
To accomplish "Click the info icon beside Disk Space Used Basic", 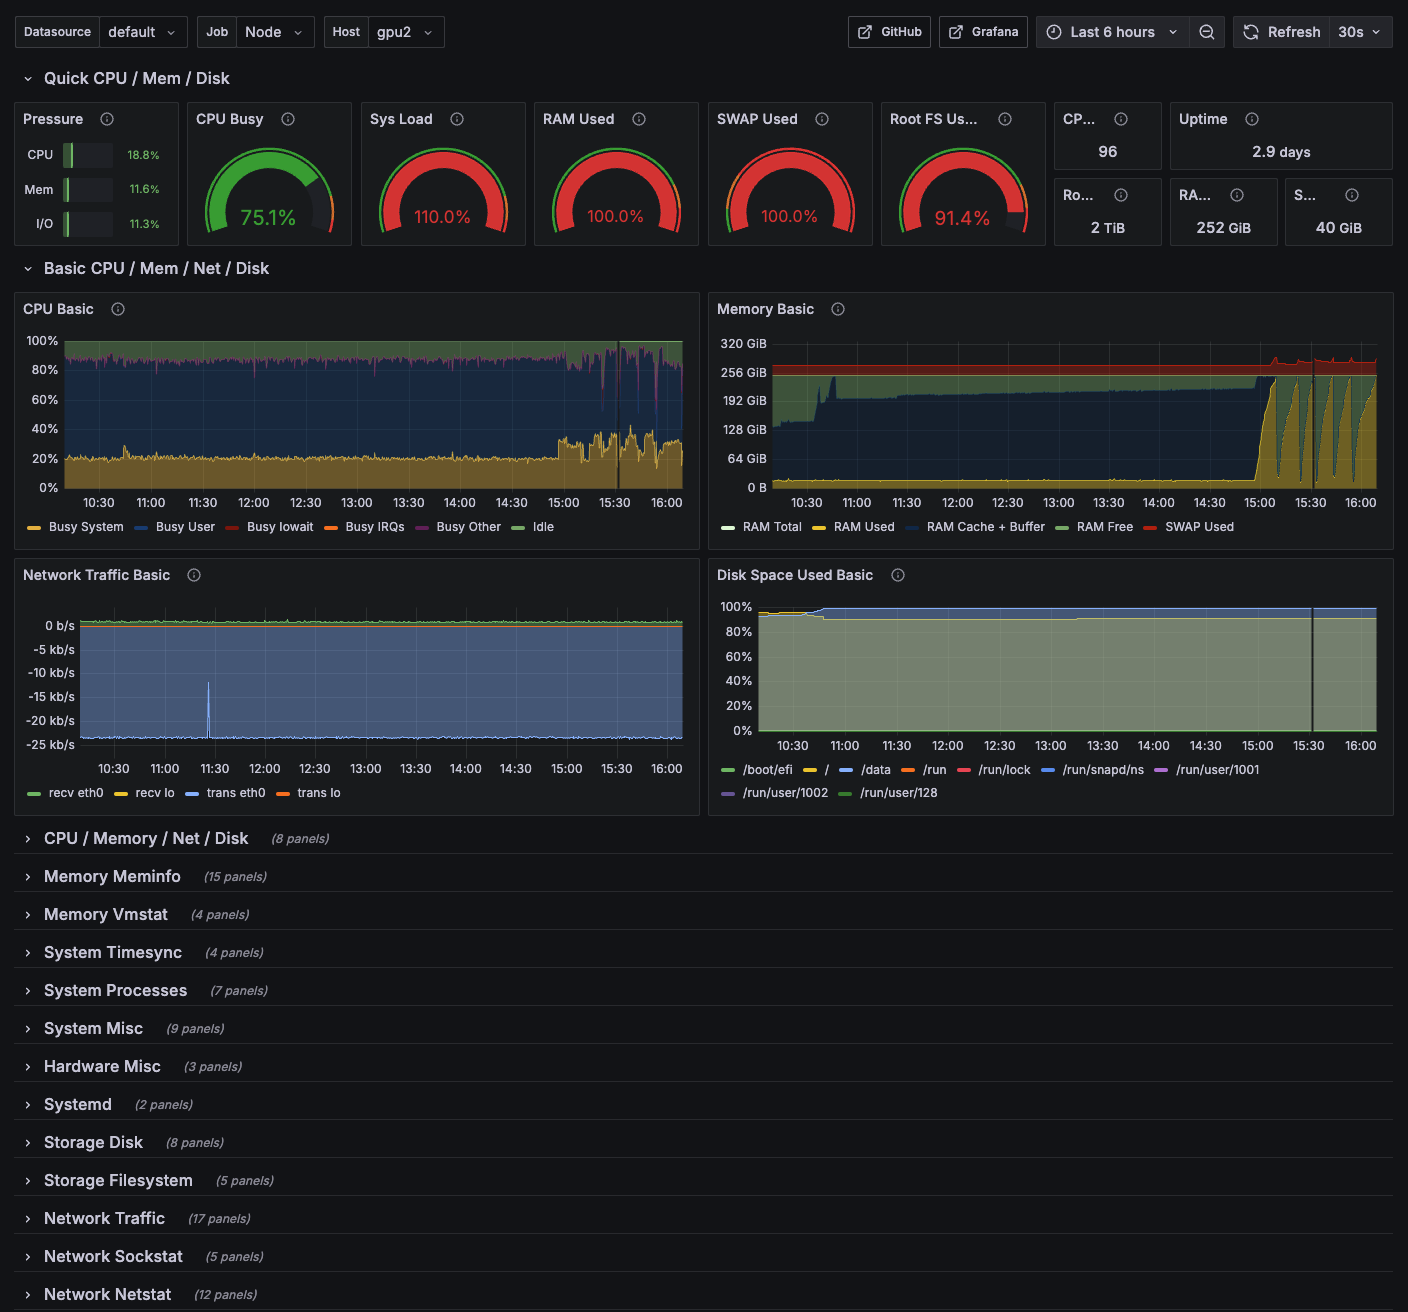I will pos(898,575).
